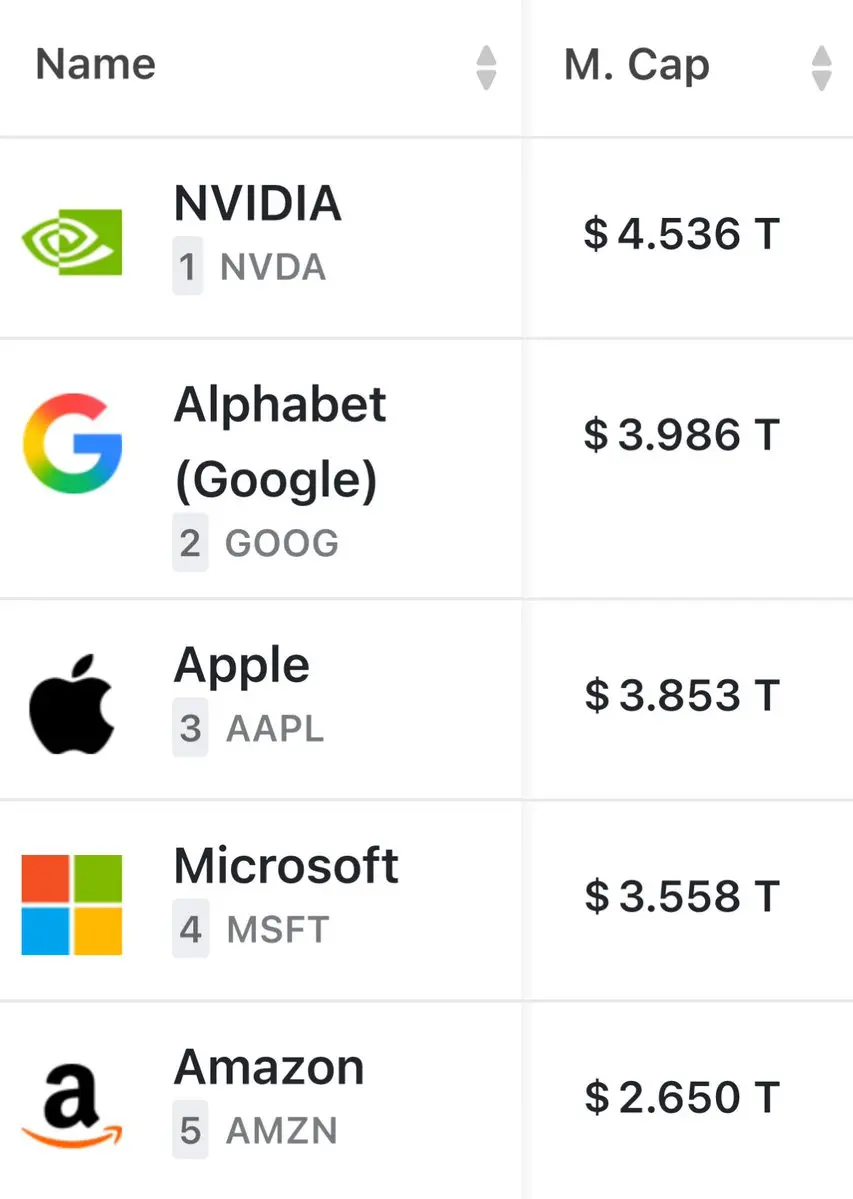The width and height of the screenshot is (853, 1199).
Task: Click the MSFT ticker symbol
Action: tap(277, 930)
